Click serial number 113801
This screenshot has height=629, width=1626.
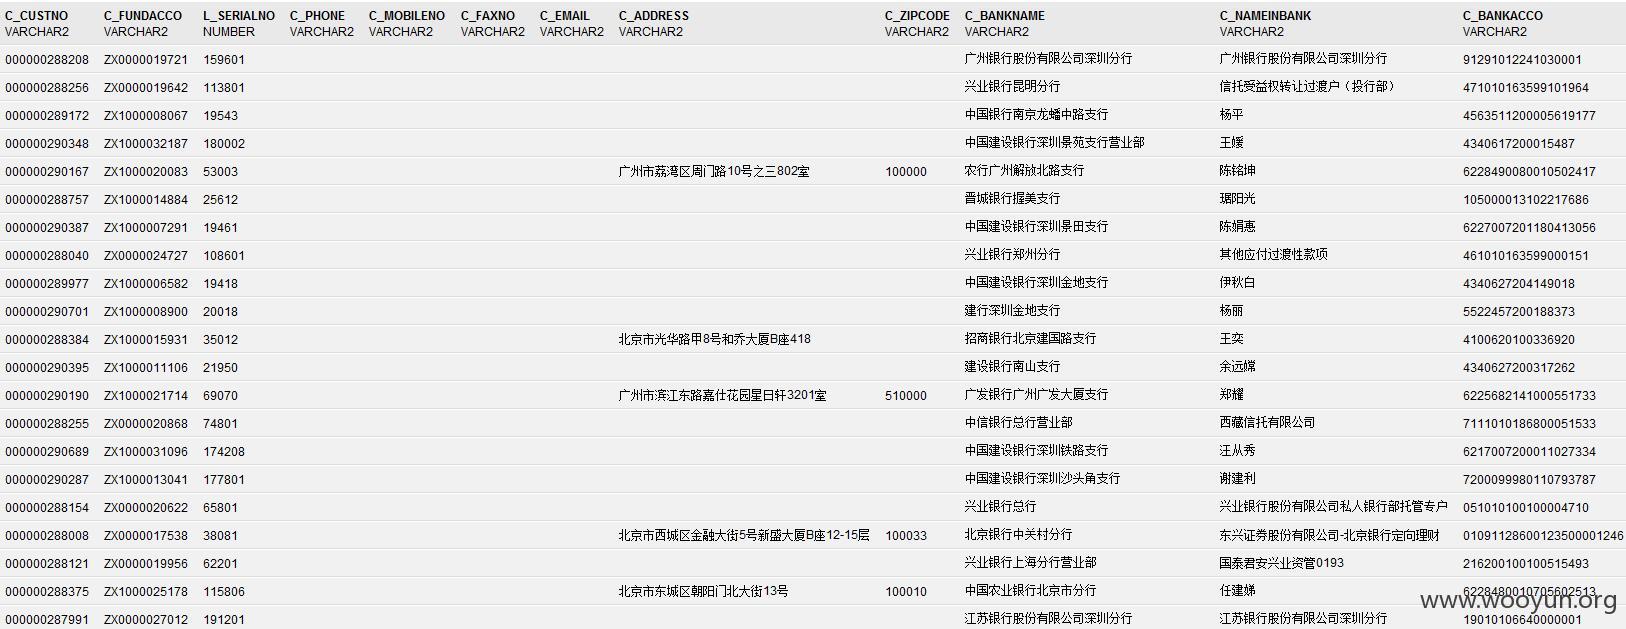click(x=224, y=88)
